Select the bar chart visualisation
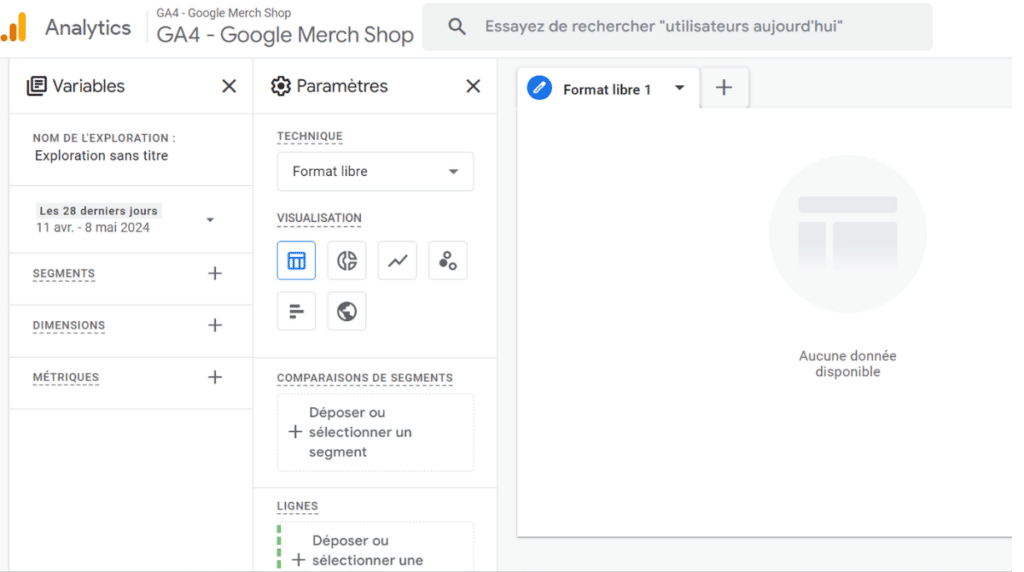This screenshot has width=1024, height=572. pos(296,311)
